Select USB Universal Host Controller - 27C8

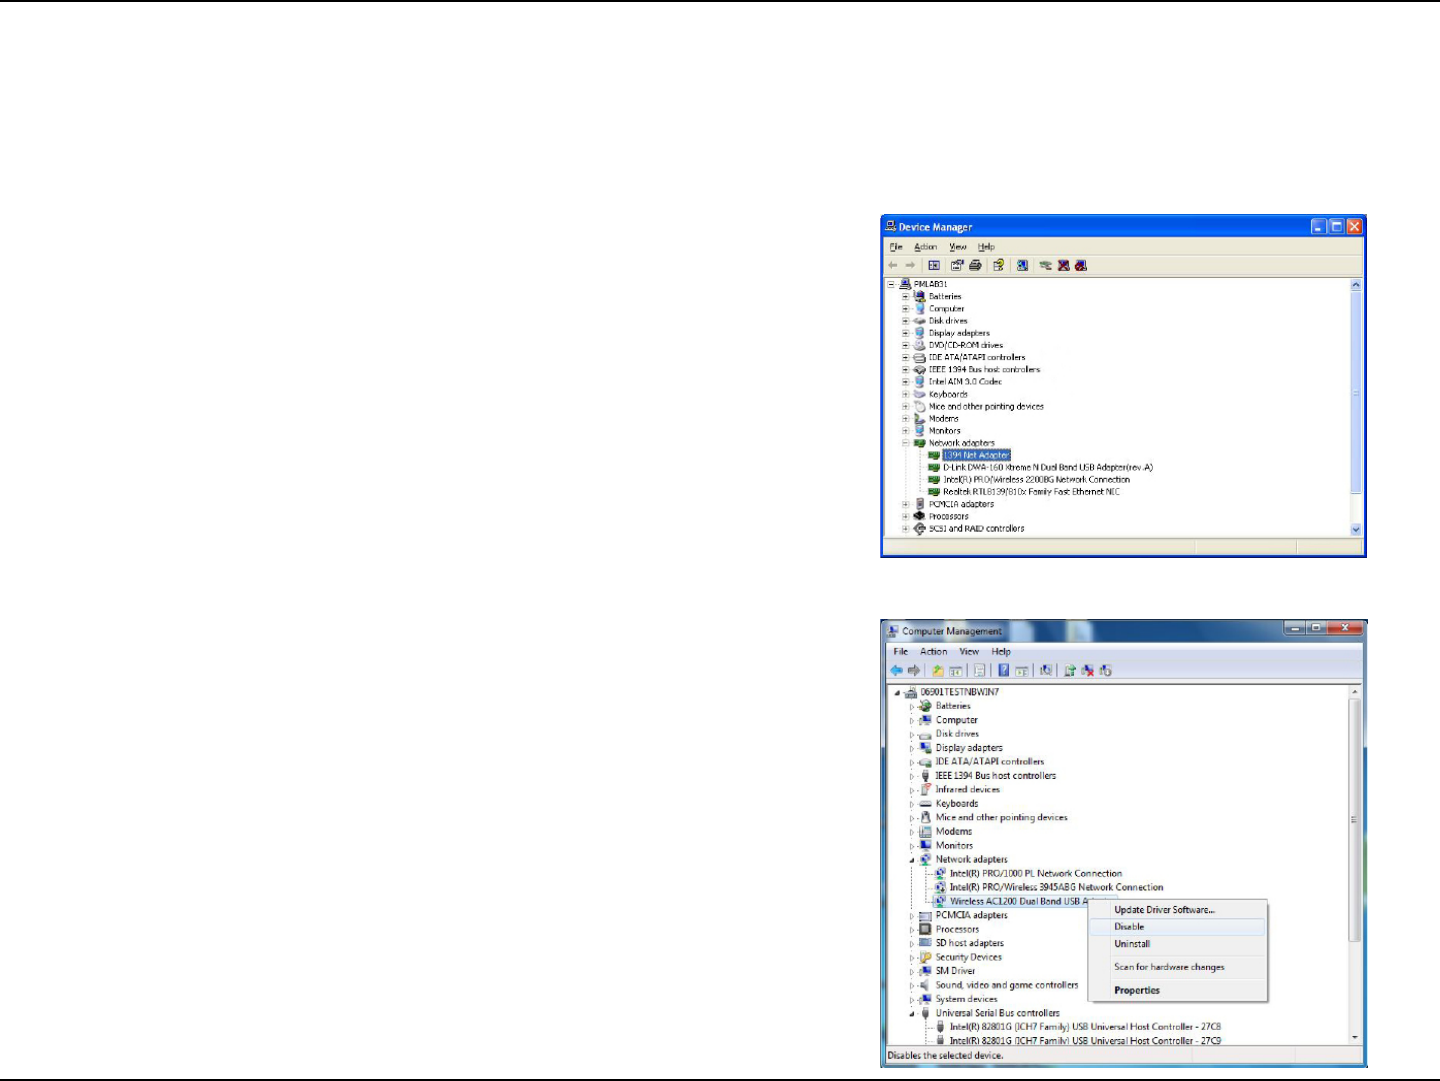pyautogui.click(x=1085, y=1027)
